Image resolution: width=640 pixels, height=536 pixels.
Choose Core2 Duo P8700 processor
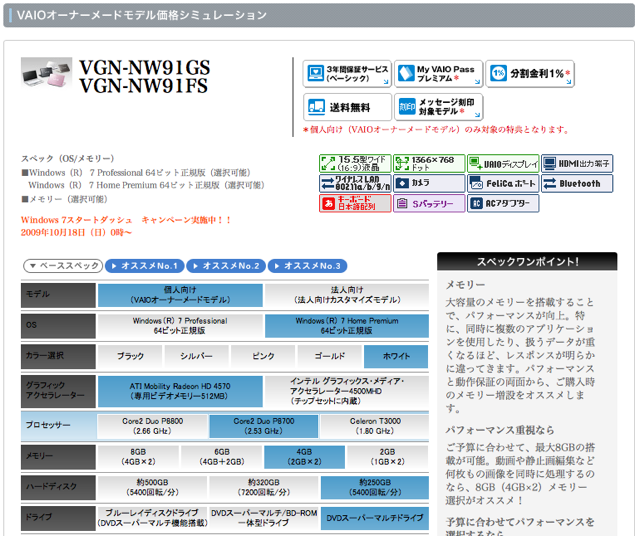(264, 426)
